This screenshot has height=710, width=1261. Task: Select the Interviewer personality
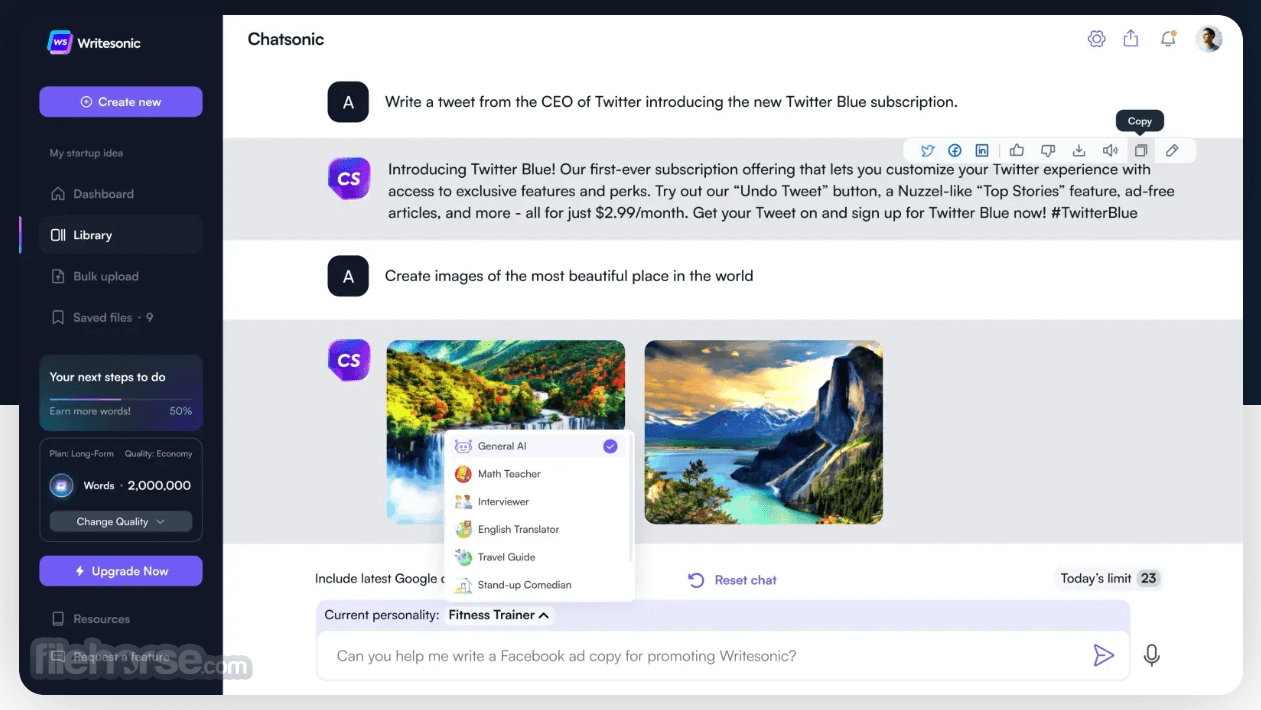tap(538, 502)
